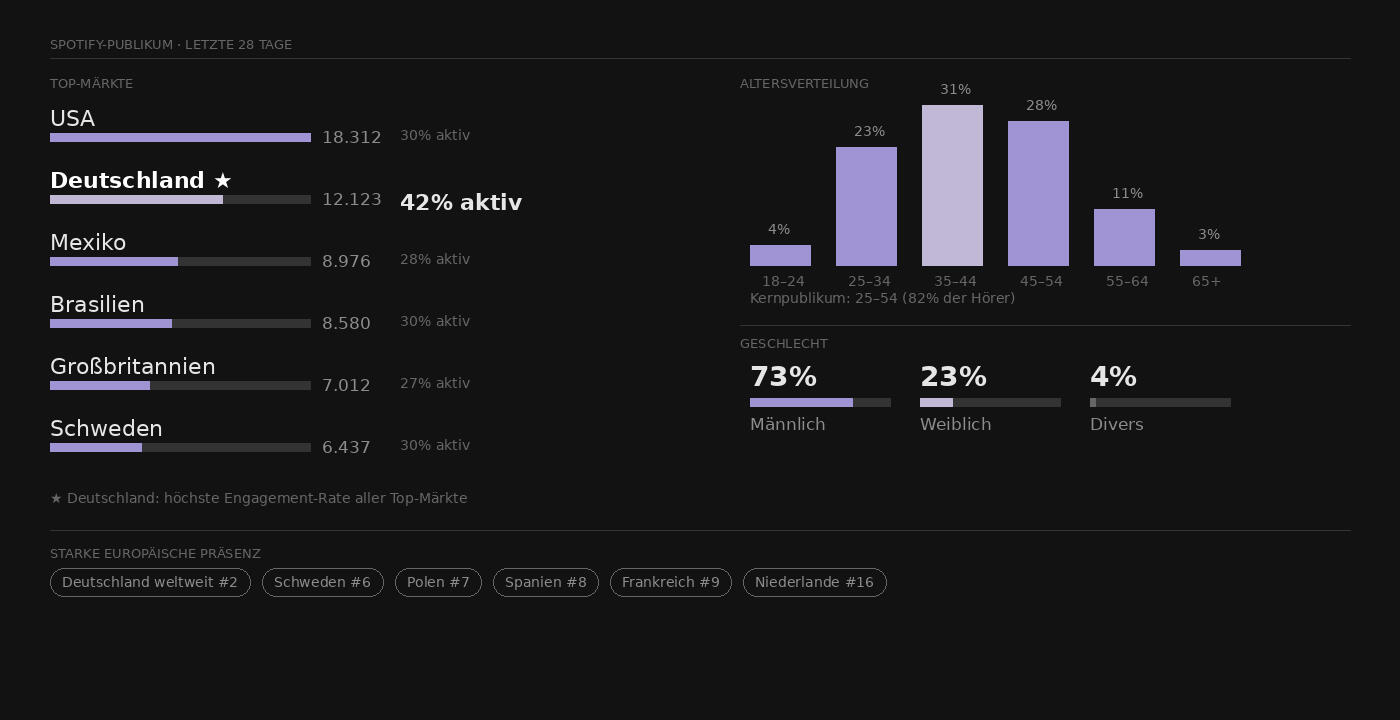Open the Polen #7 tag

438,582
